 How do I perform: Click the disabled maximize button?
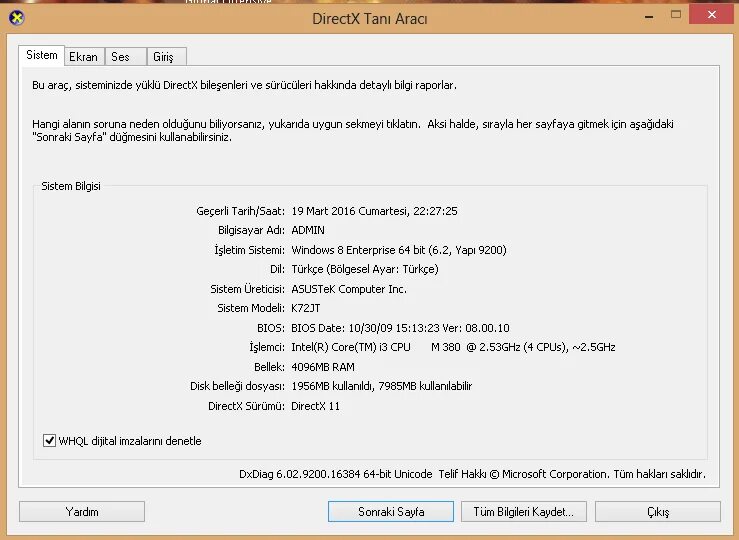point(676,15)
